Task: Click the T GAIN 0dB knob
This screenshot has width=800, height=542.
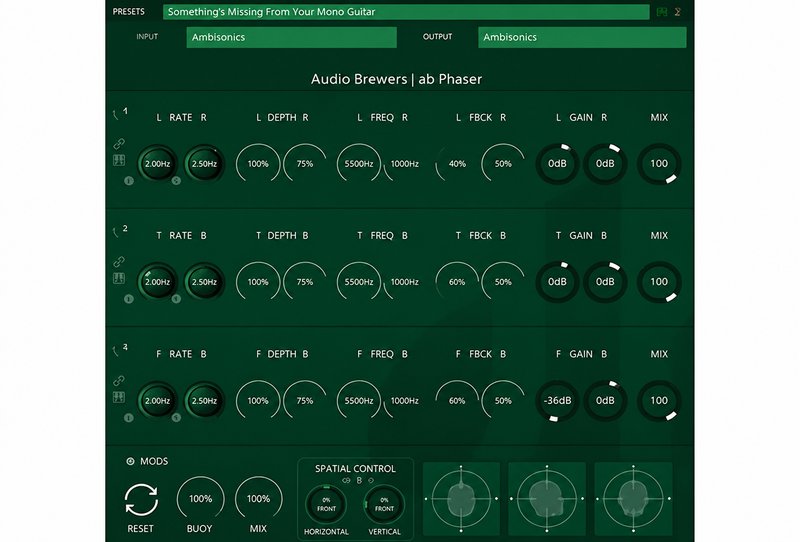Action: click(557, 282)
